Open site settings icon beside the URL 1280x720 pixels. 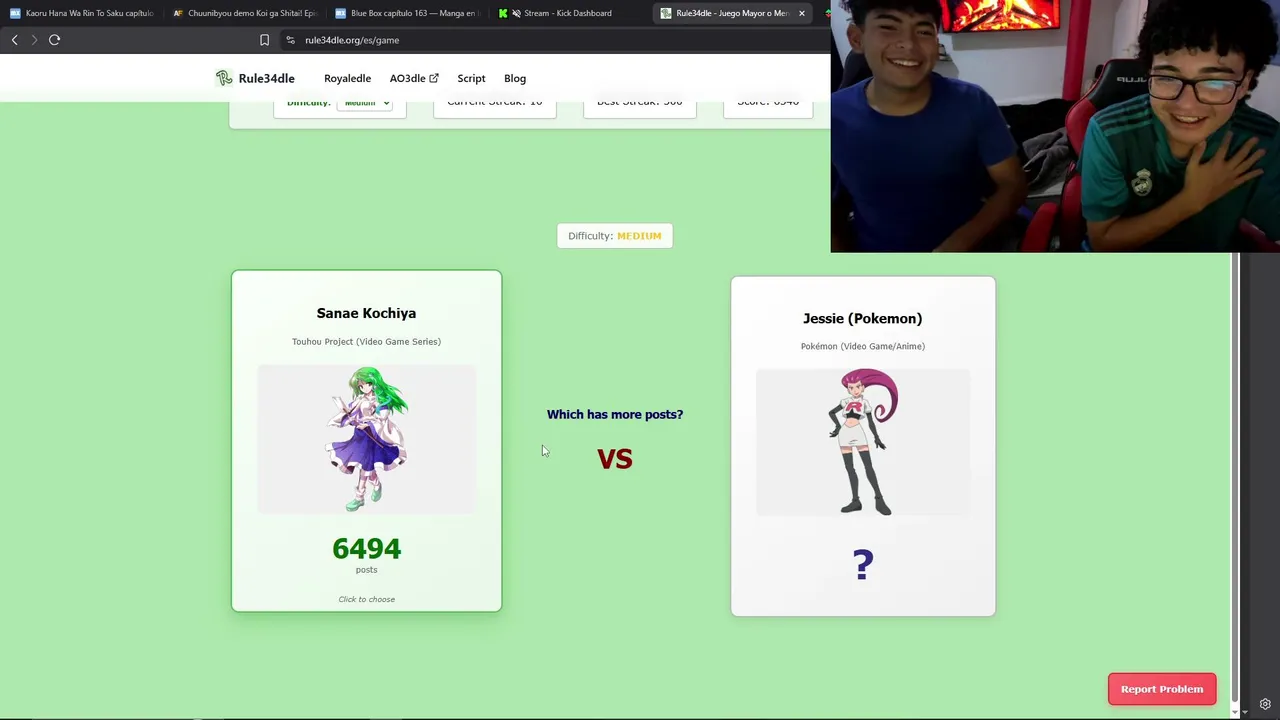tap(290, 40)
